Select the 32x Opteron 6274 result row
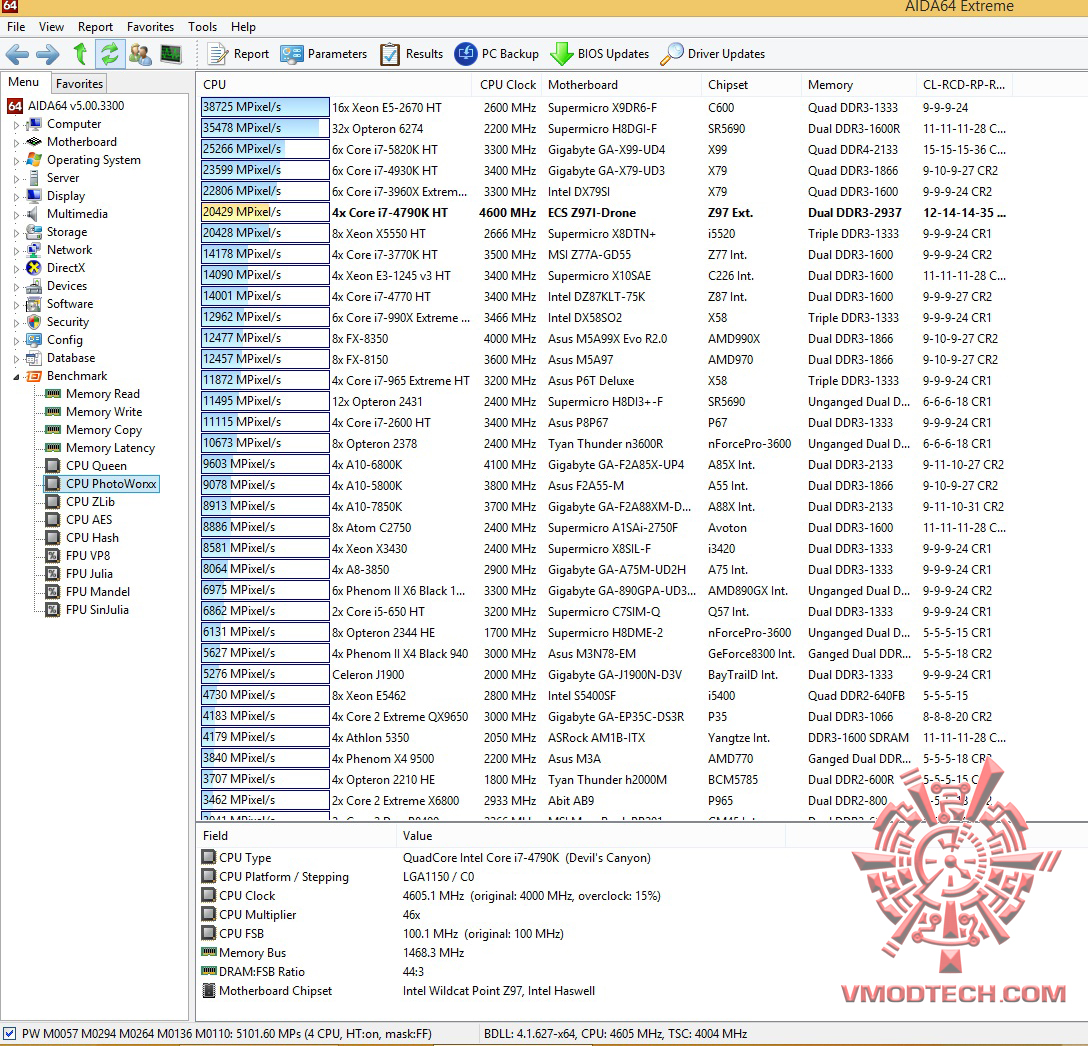 [604, 128]
